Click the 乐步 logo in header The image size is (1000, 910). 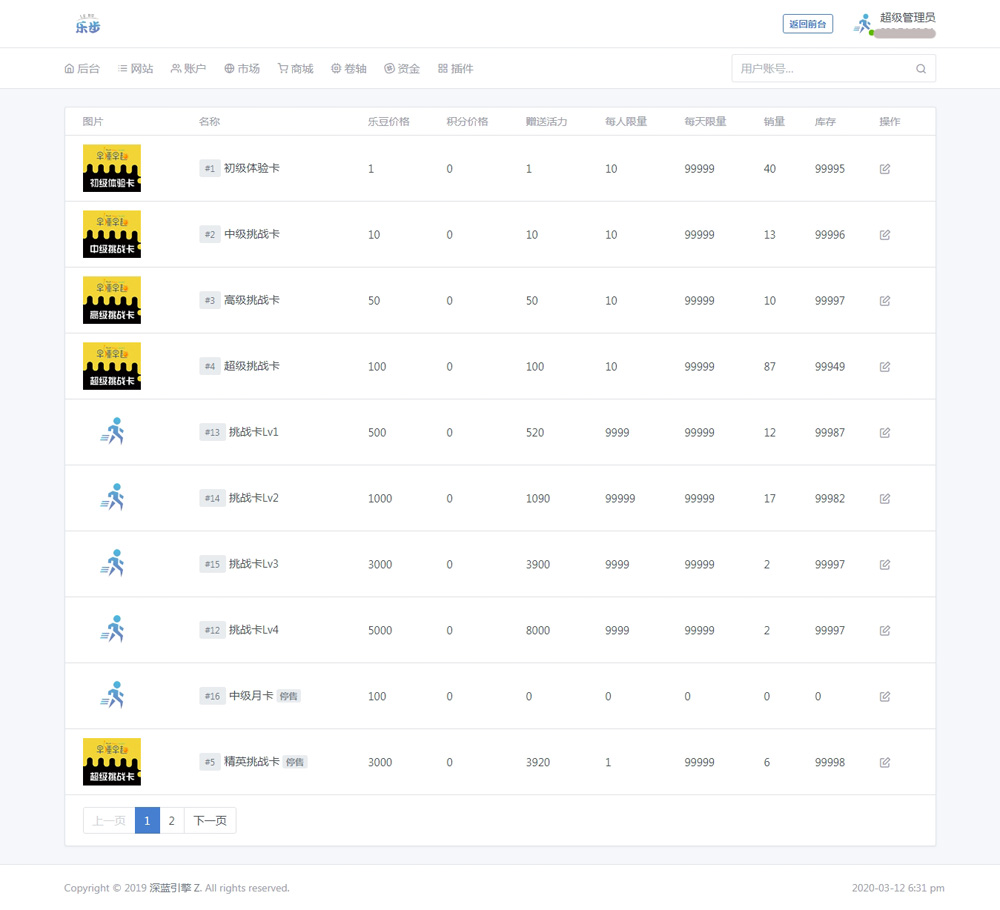(88, 24)
